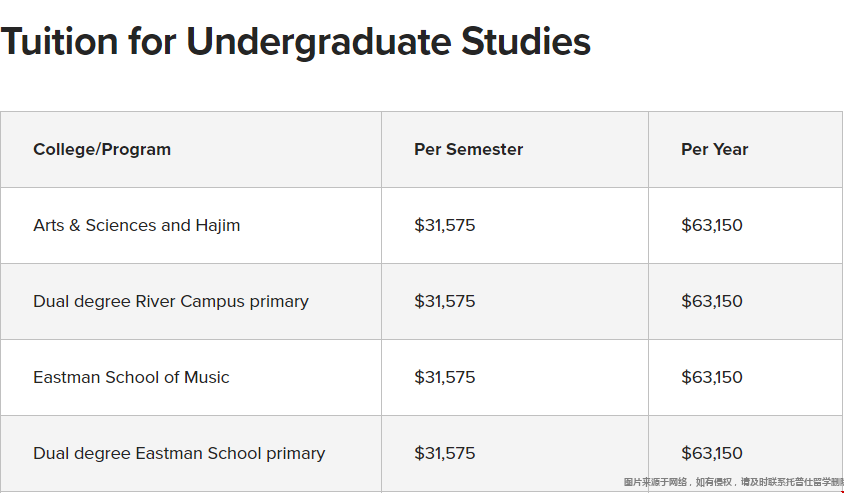
Task: Click River Campus primary per semester amount
Action: coord(445,301)
